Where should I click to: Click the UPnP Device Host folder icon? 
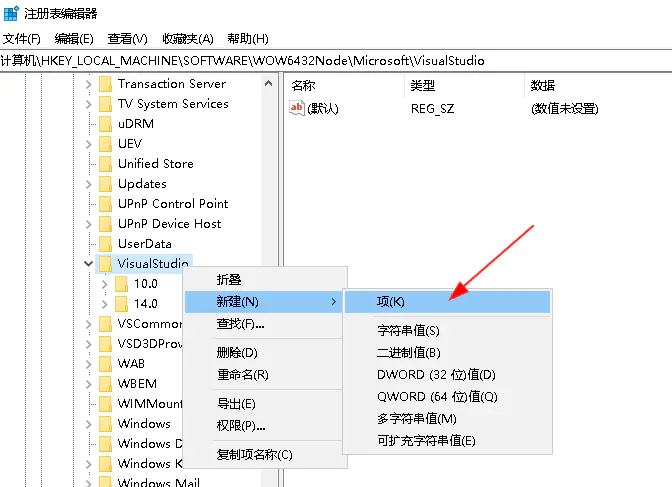click(105, 224)
